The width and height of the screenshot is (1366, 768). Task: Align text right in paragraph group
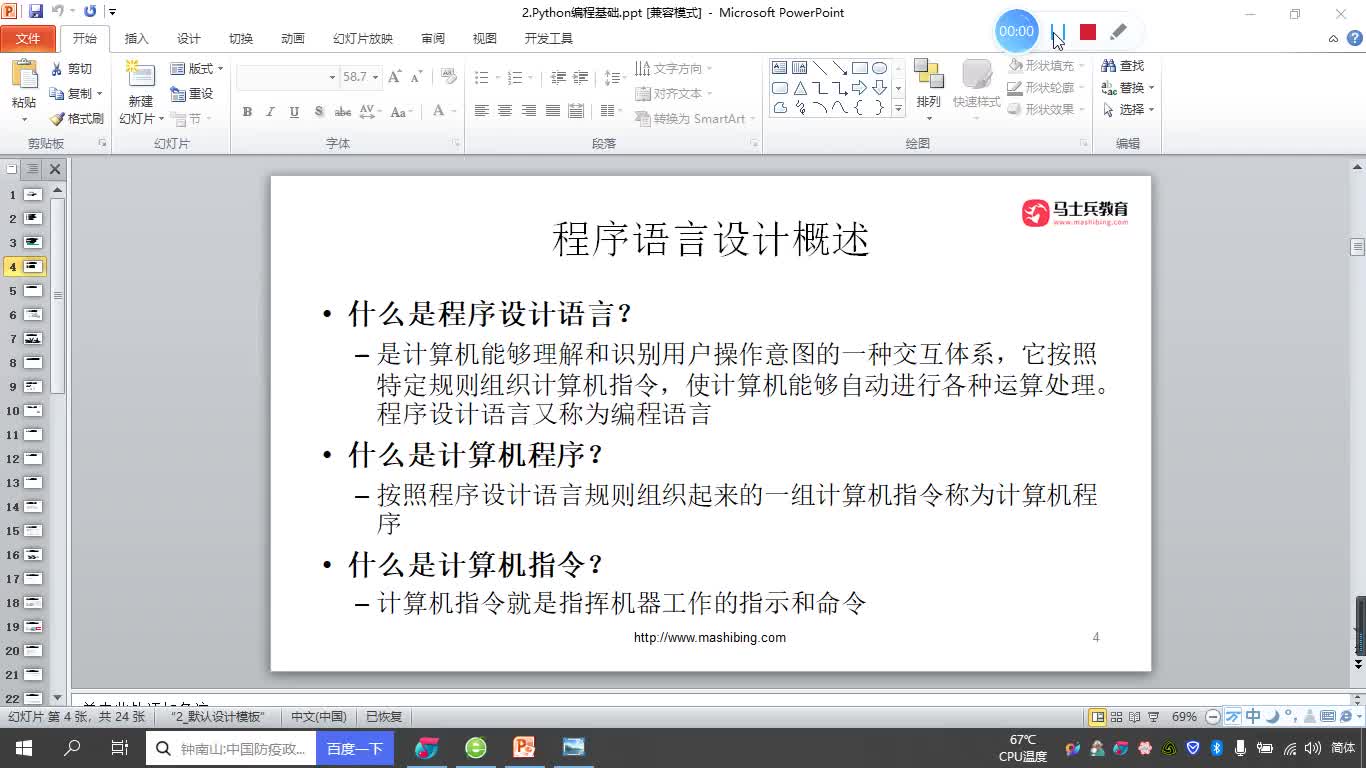pos(529,111)
